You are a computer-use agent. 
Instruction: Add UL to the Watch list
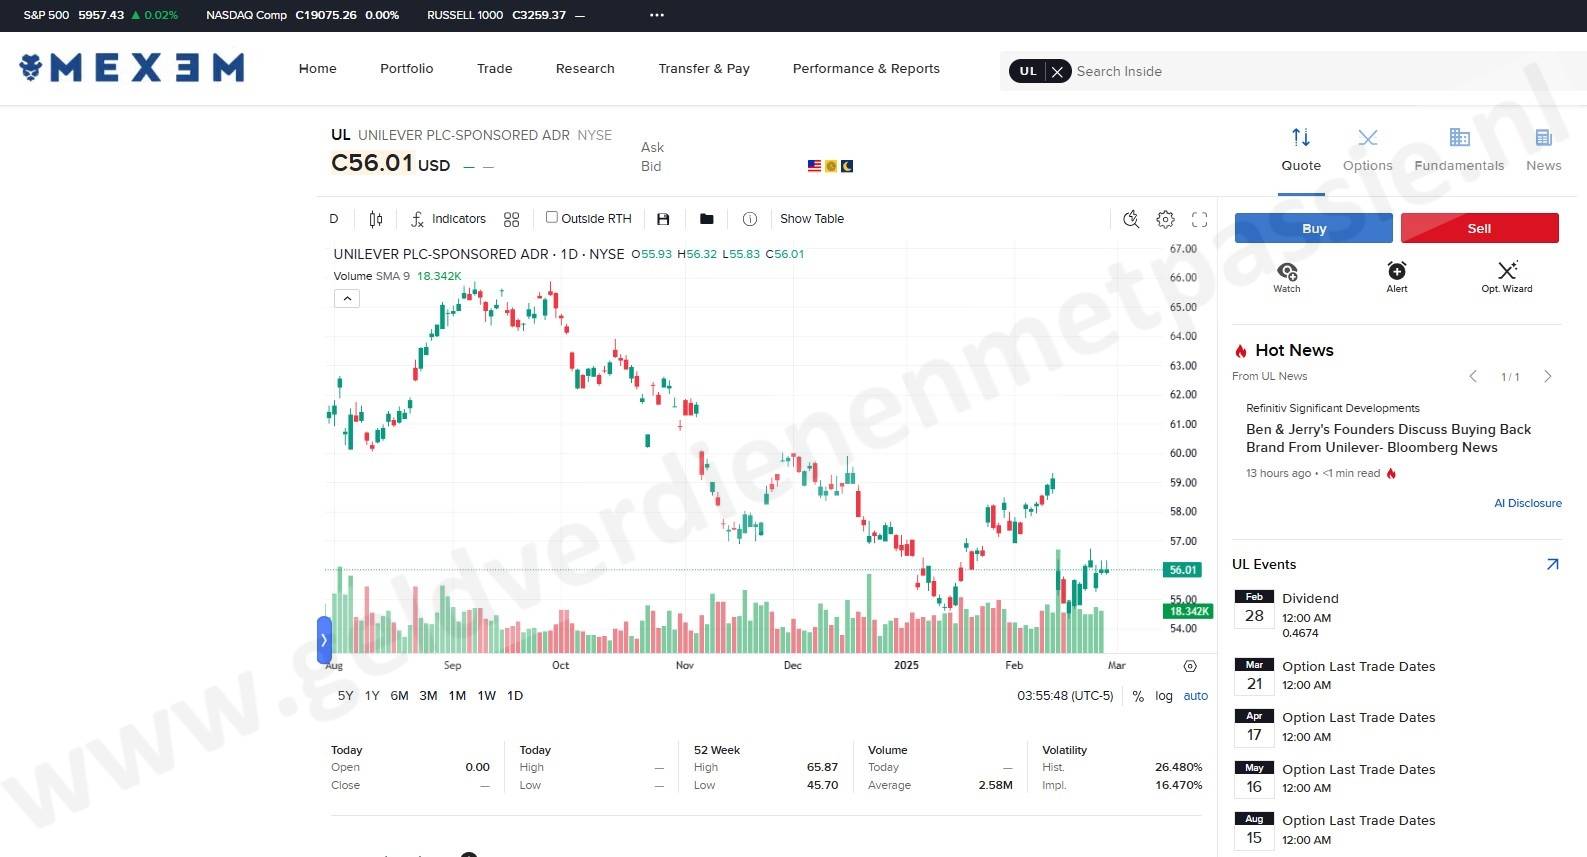coord(1287,276)
